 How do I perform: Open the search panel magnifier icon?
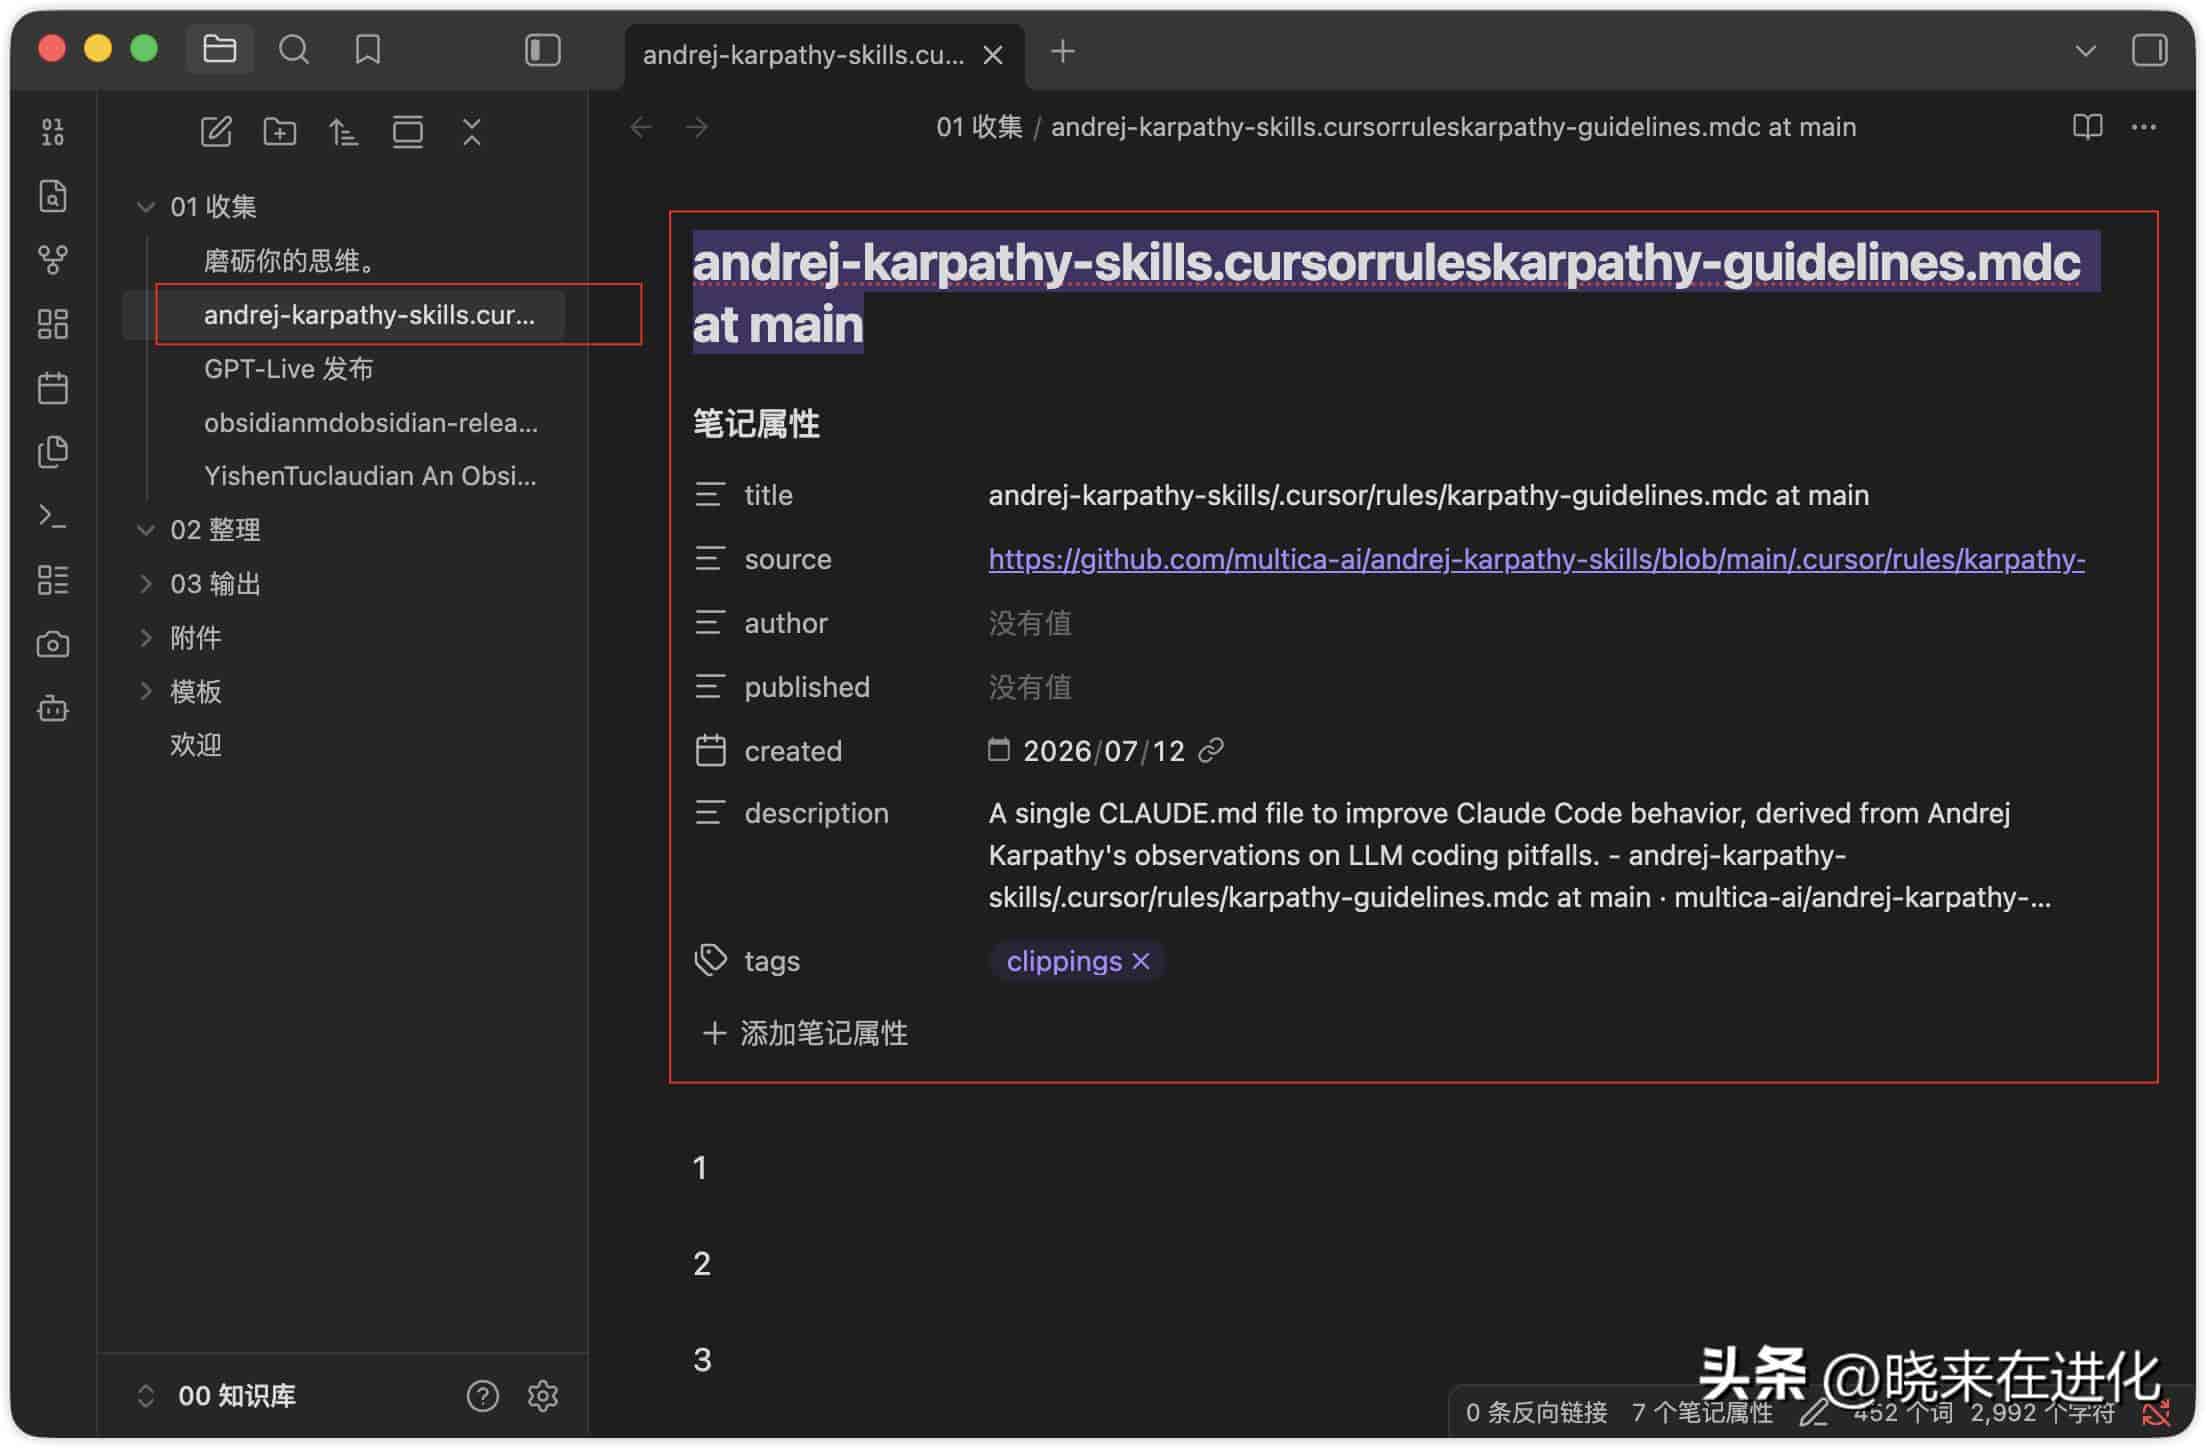(x=293, y=49)
